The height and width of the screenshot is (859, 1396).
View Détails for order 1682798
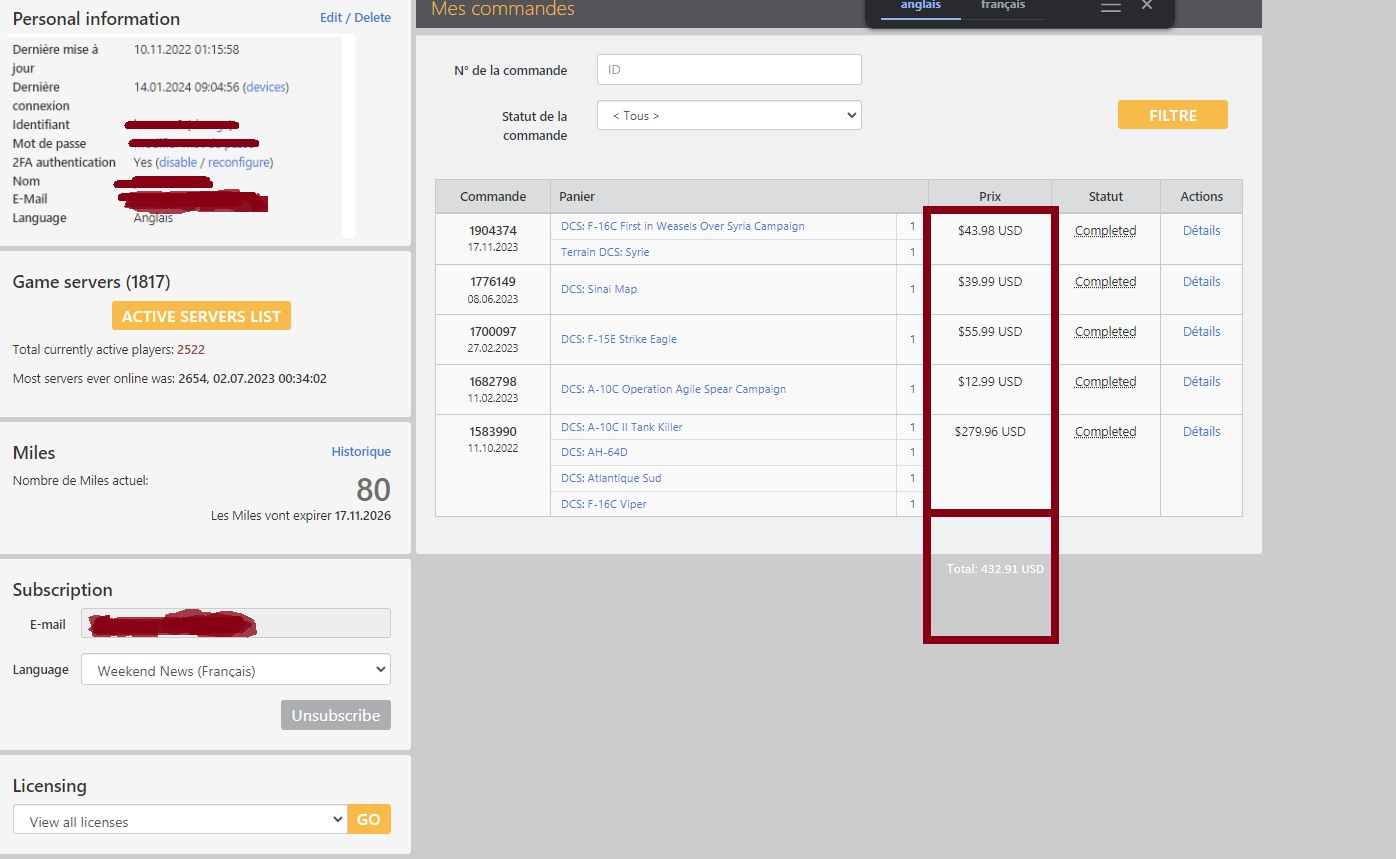point(1201,381)
